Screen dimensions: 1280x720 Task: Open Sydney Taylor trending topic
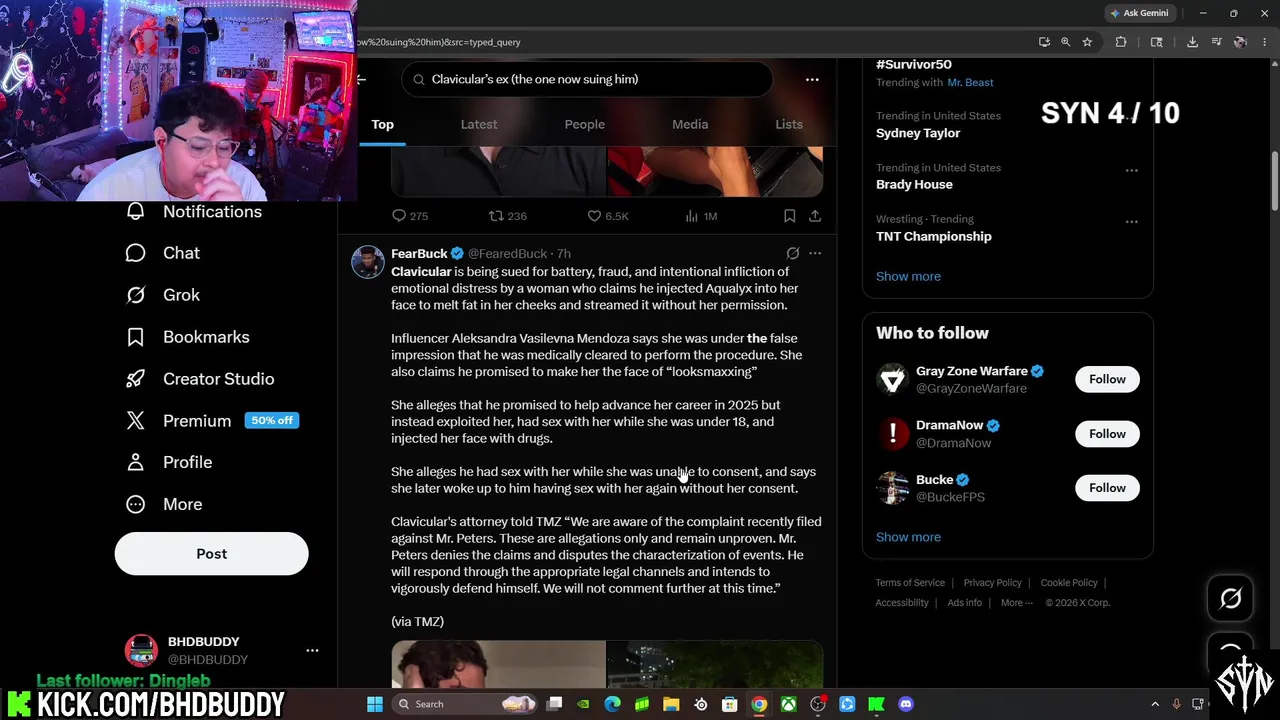coord(918,133)
